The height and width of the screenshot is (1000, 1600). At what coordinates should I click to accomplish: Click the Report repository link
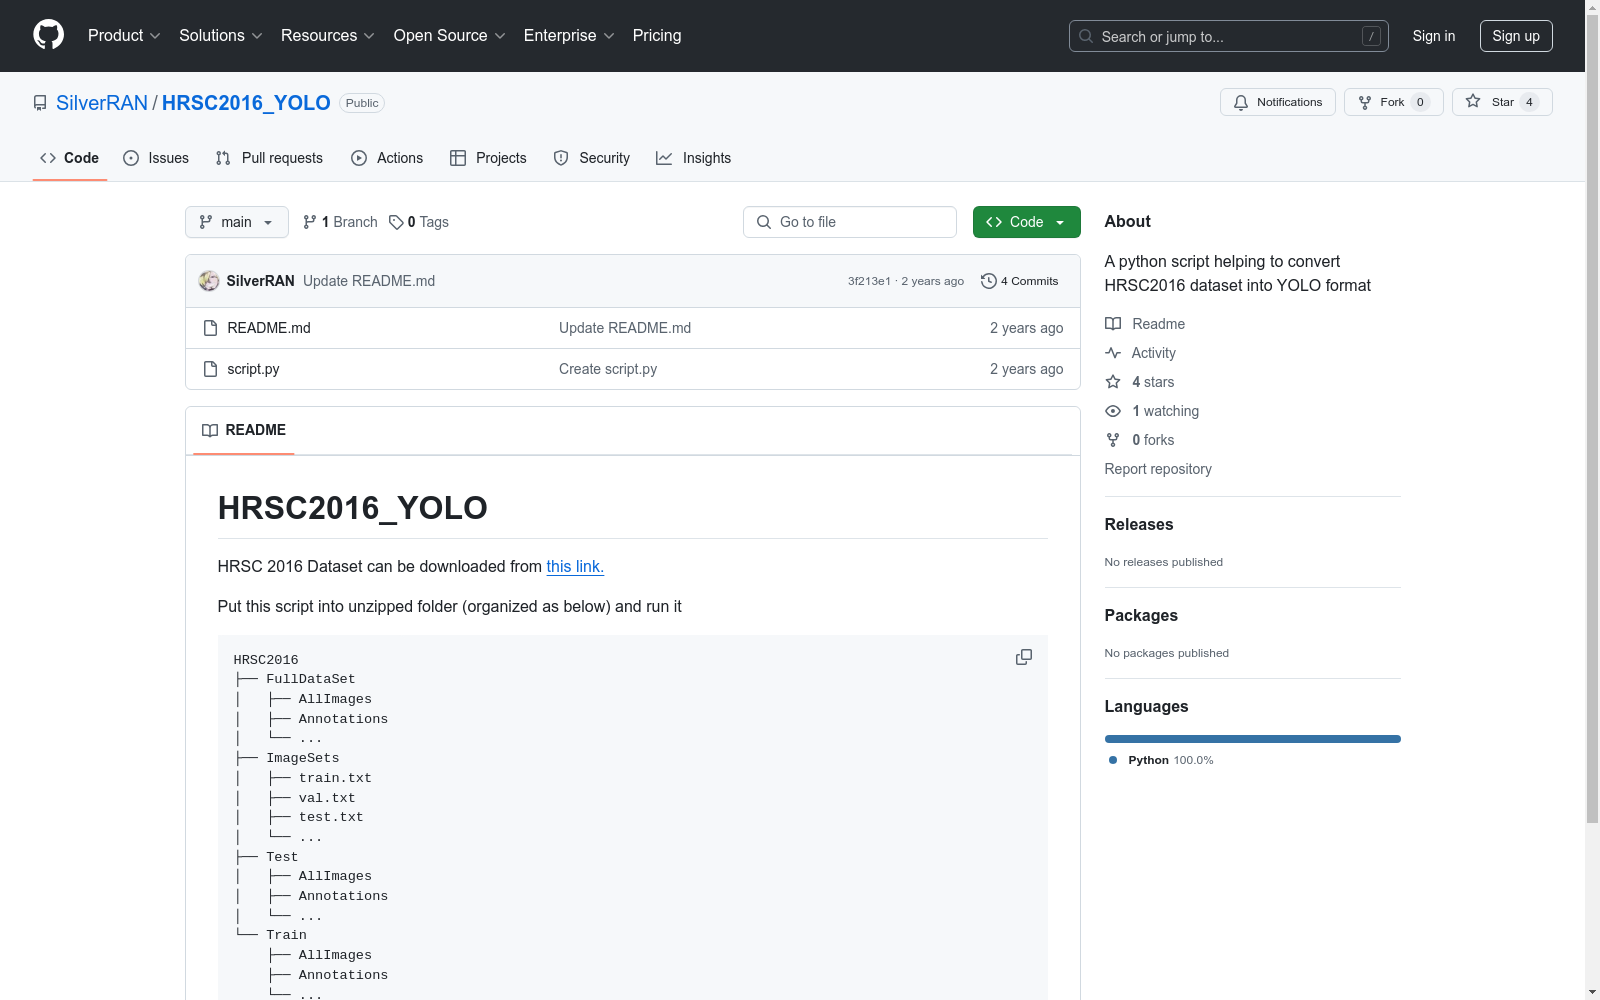(x=1158, y=469)
